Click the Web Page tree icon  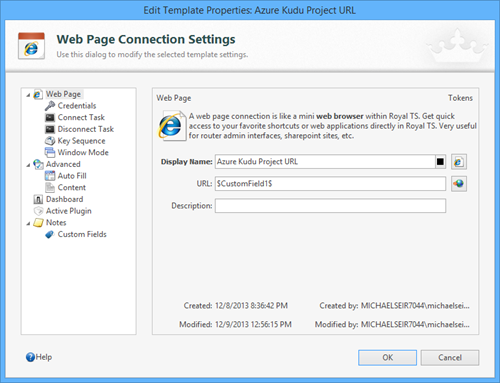[38, 94]
